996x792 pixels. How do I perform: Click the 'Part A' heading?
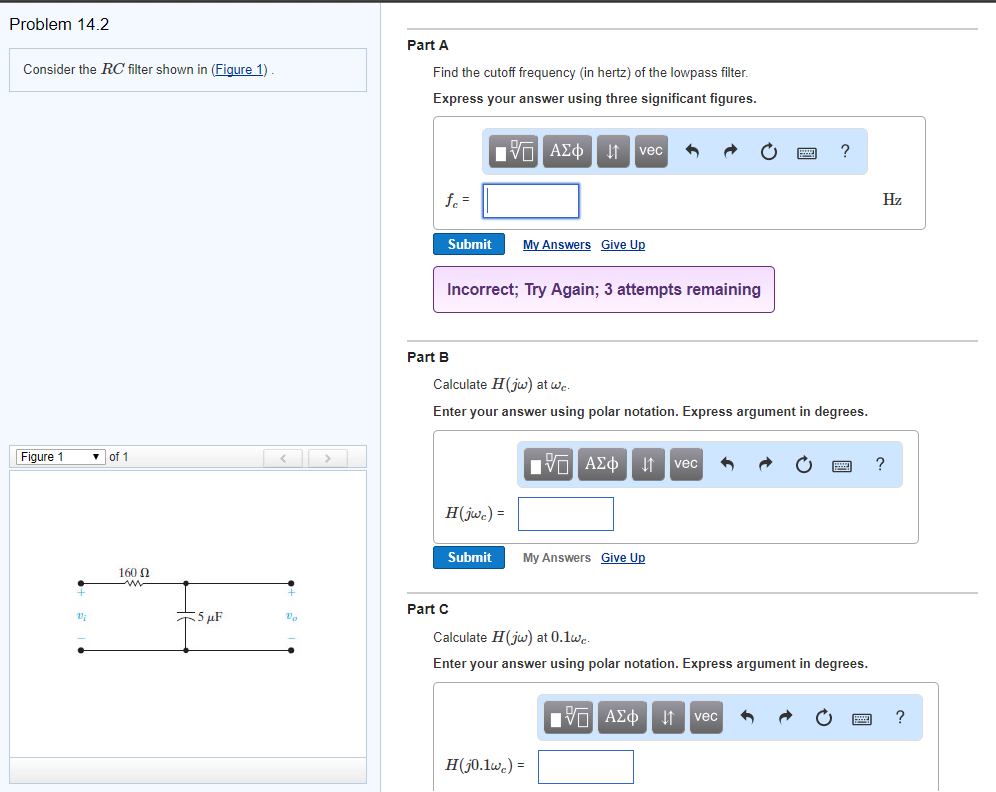[x=427, y=45]
